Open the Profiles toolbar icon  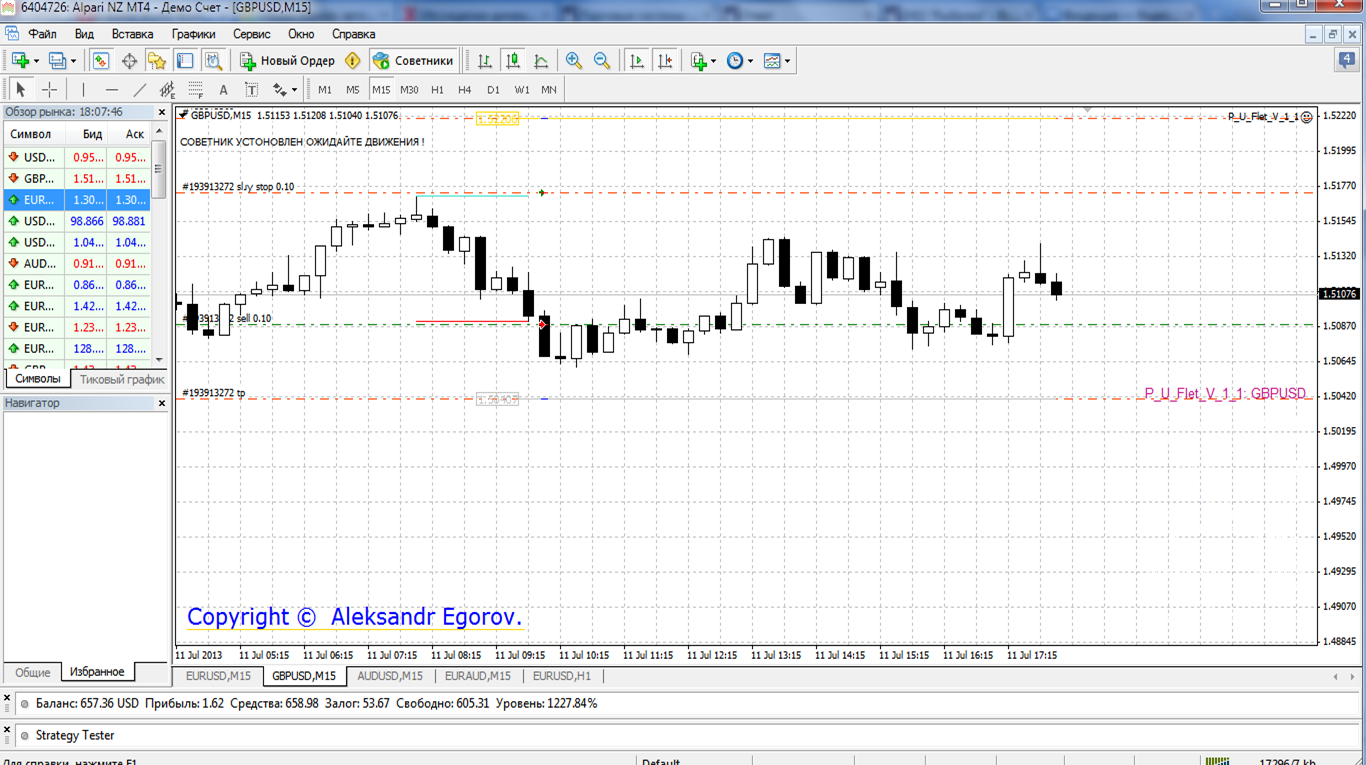point(57,61)
